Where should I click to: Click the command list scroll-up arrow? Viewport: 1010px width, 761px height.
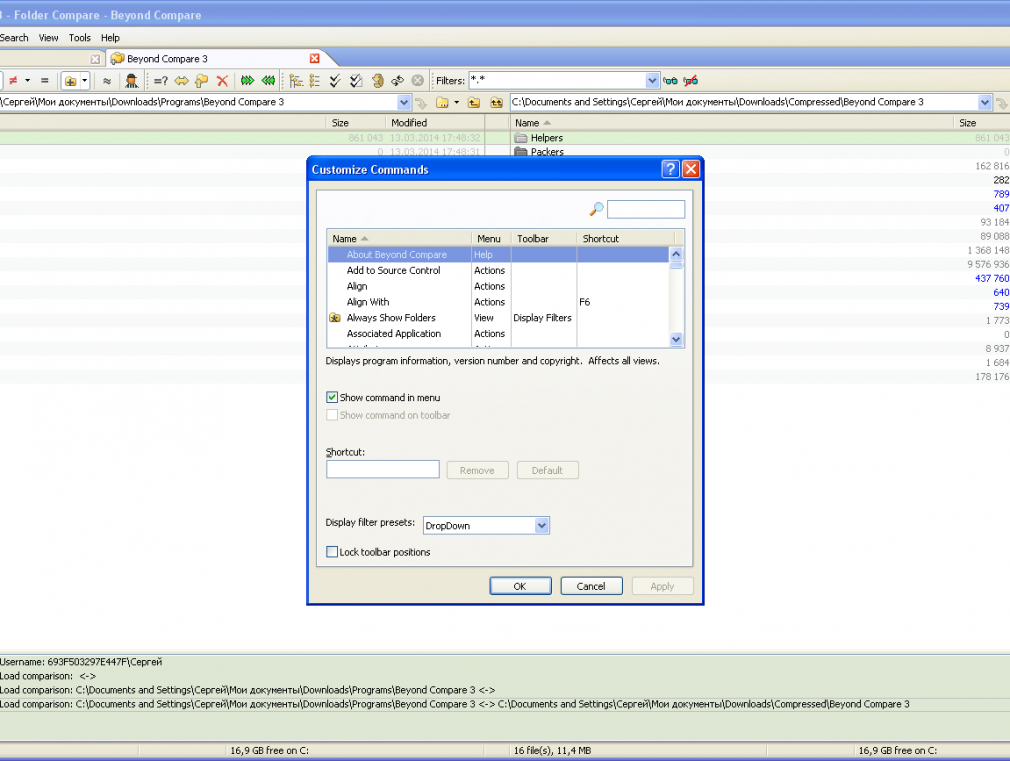[676, 254]
